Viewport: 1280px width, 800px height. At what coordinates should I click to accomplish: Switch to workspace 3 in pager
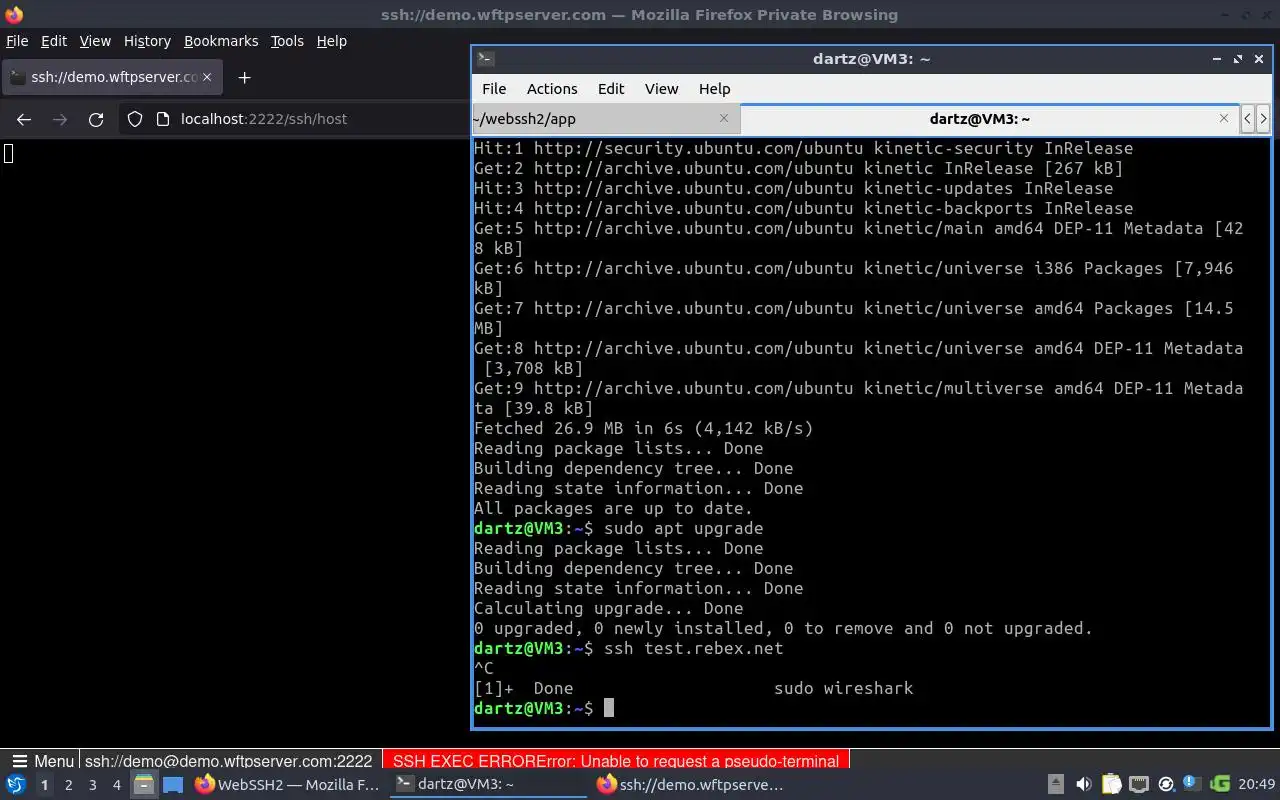pos(92,785)
